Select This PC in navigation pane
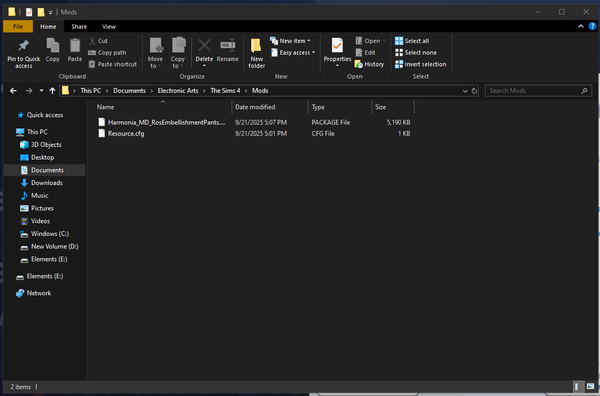This screenshot has height=396, width=600. click(x=37, y=132)
